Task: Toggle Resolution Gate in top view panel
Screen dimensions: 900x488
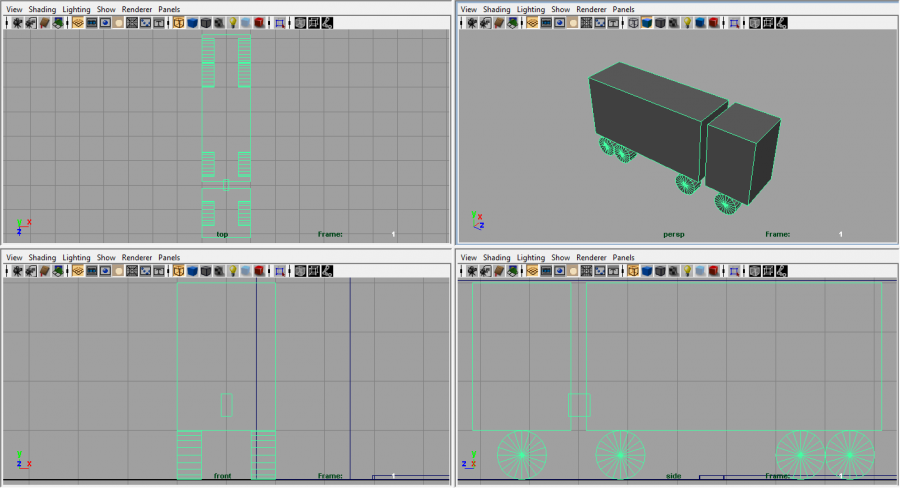Action: [105, 23]
